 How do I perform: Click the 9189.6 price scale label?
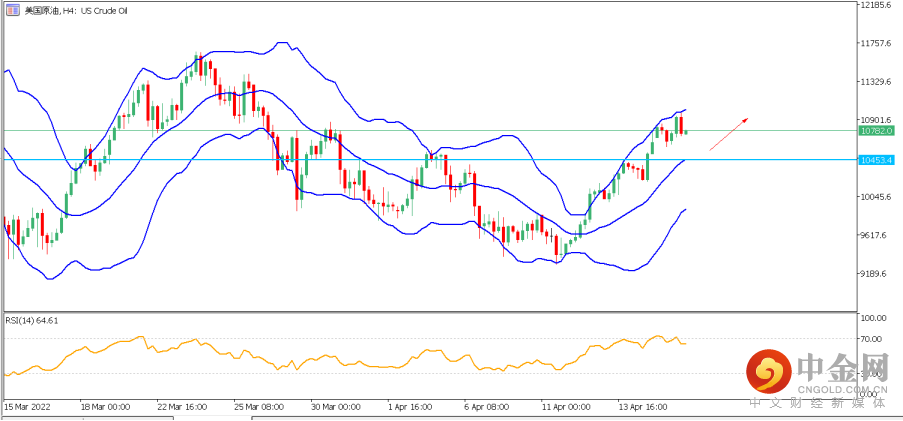click(875, 274)
